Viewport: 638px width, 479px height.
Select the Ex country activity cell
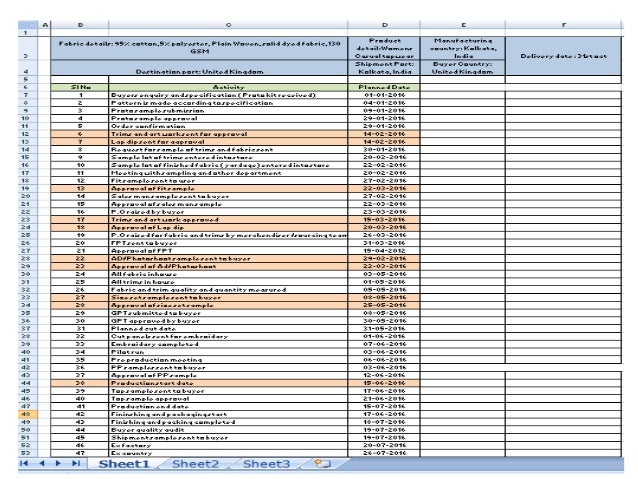click(x=228, y=453)
